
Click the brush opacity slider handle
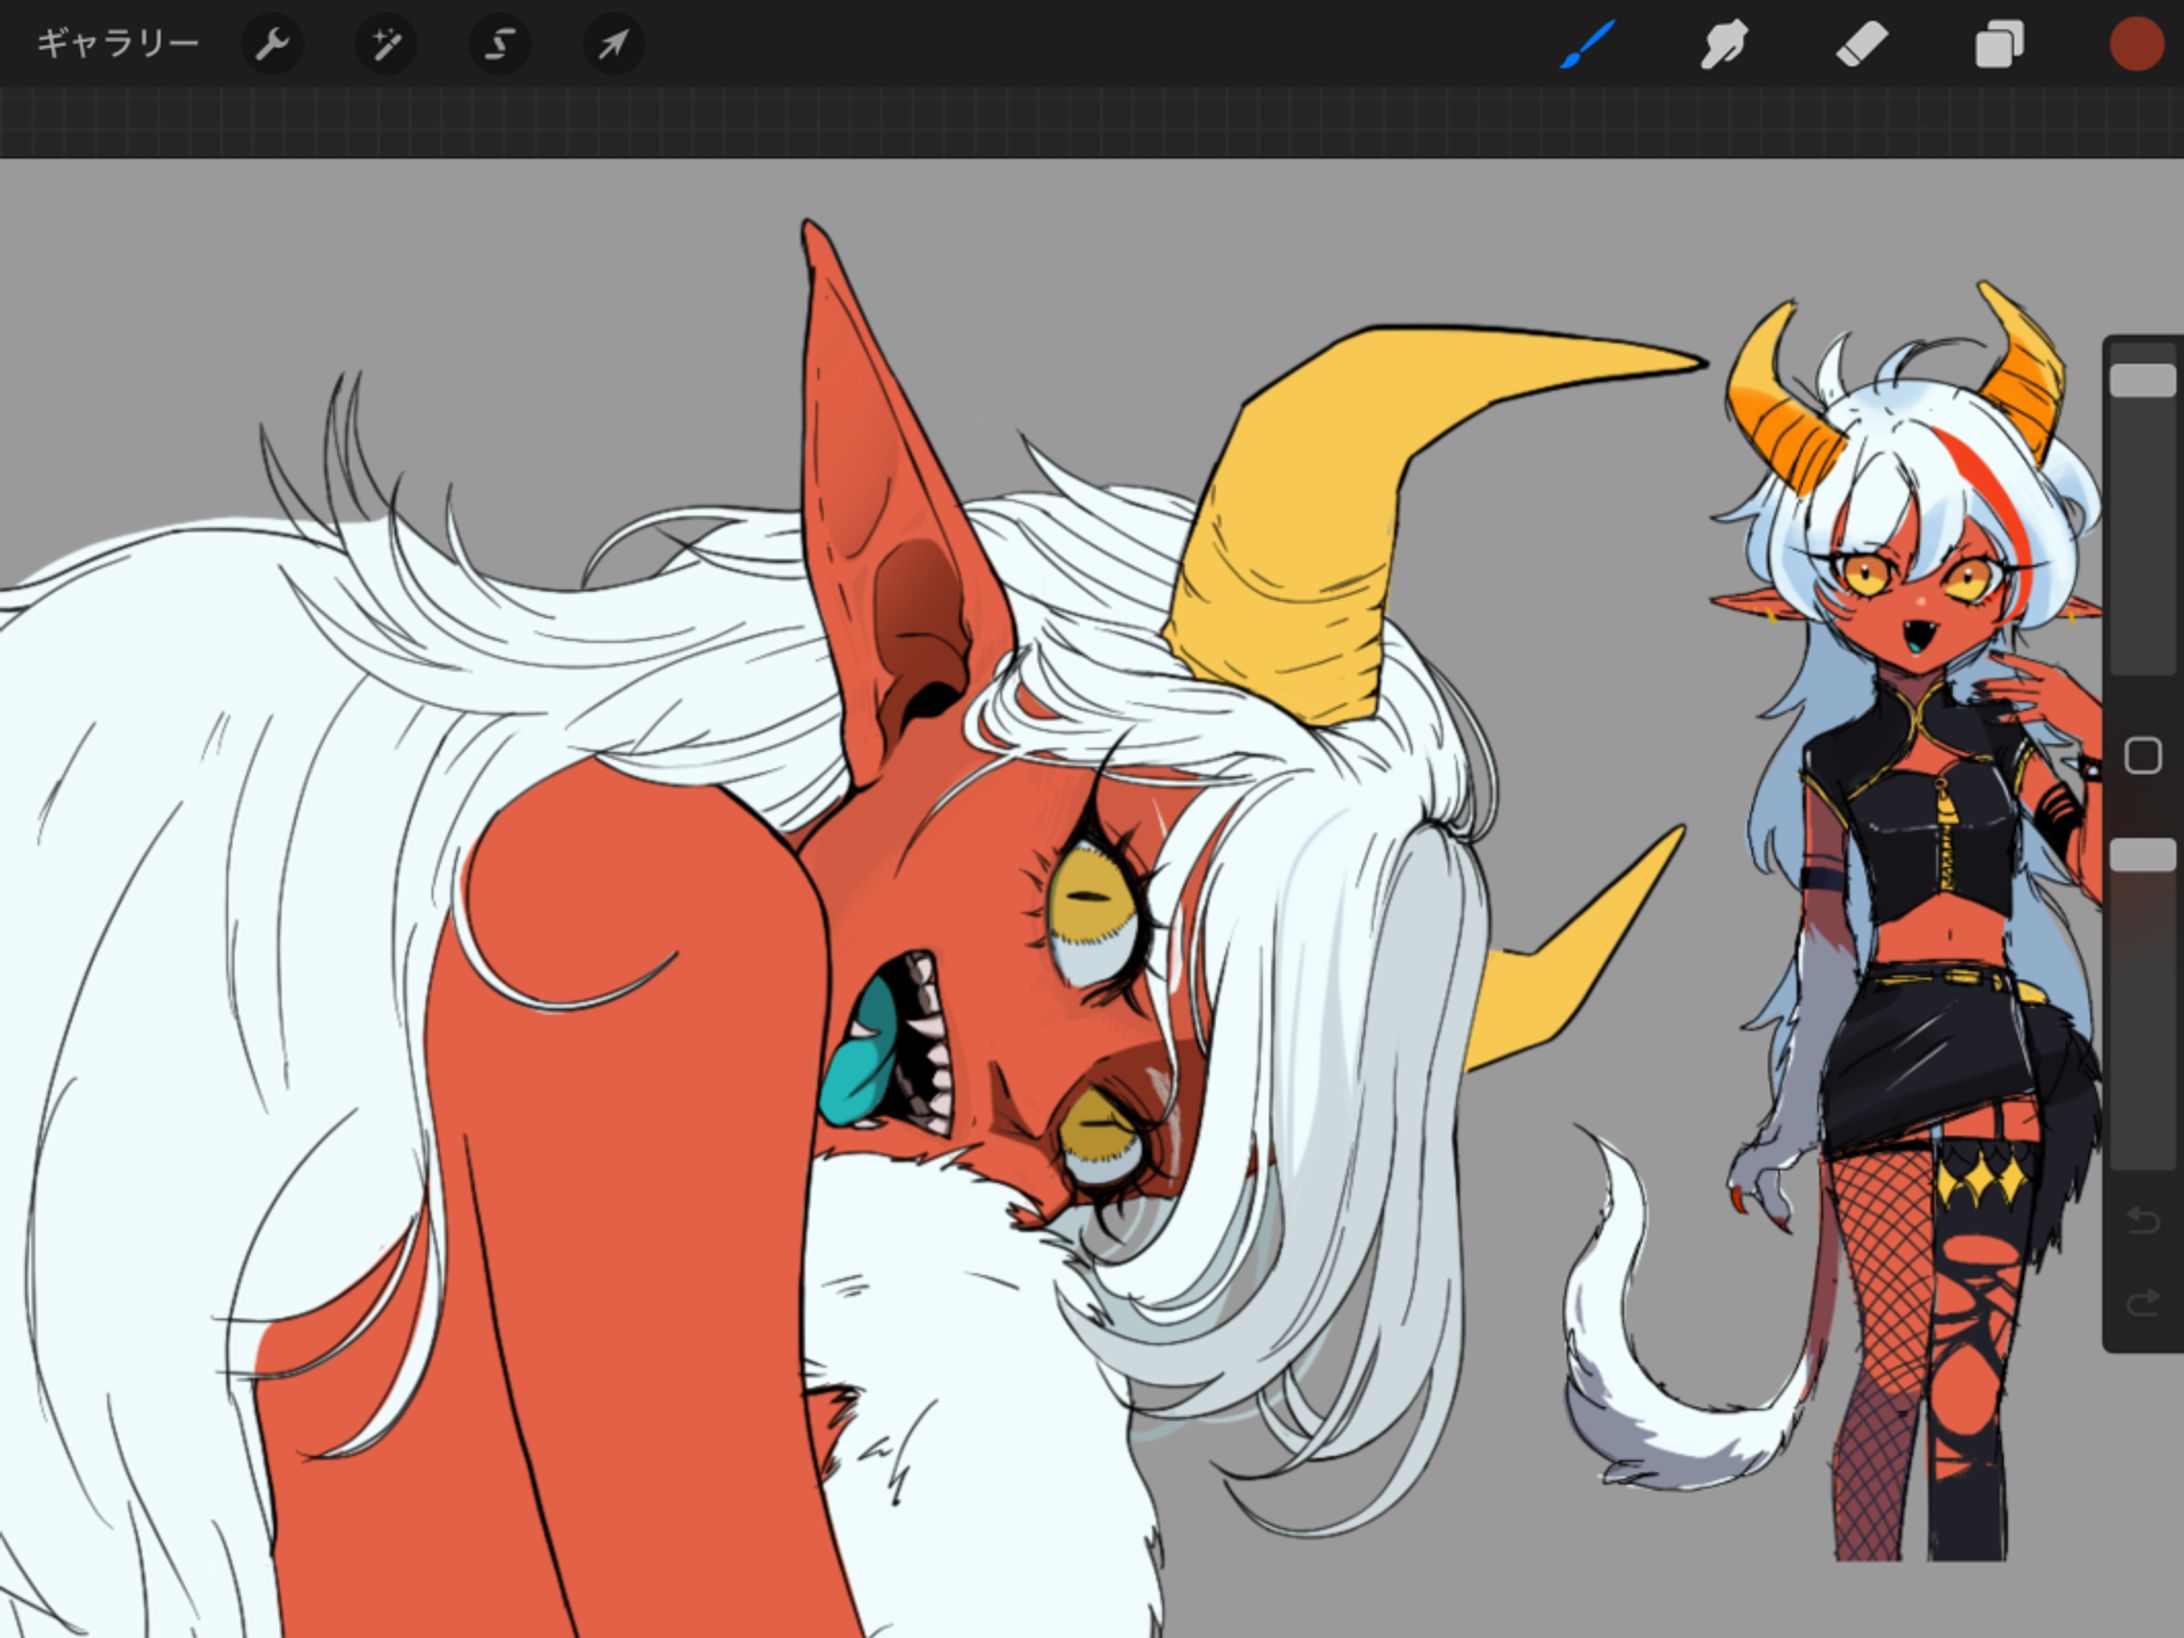2142,855
